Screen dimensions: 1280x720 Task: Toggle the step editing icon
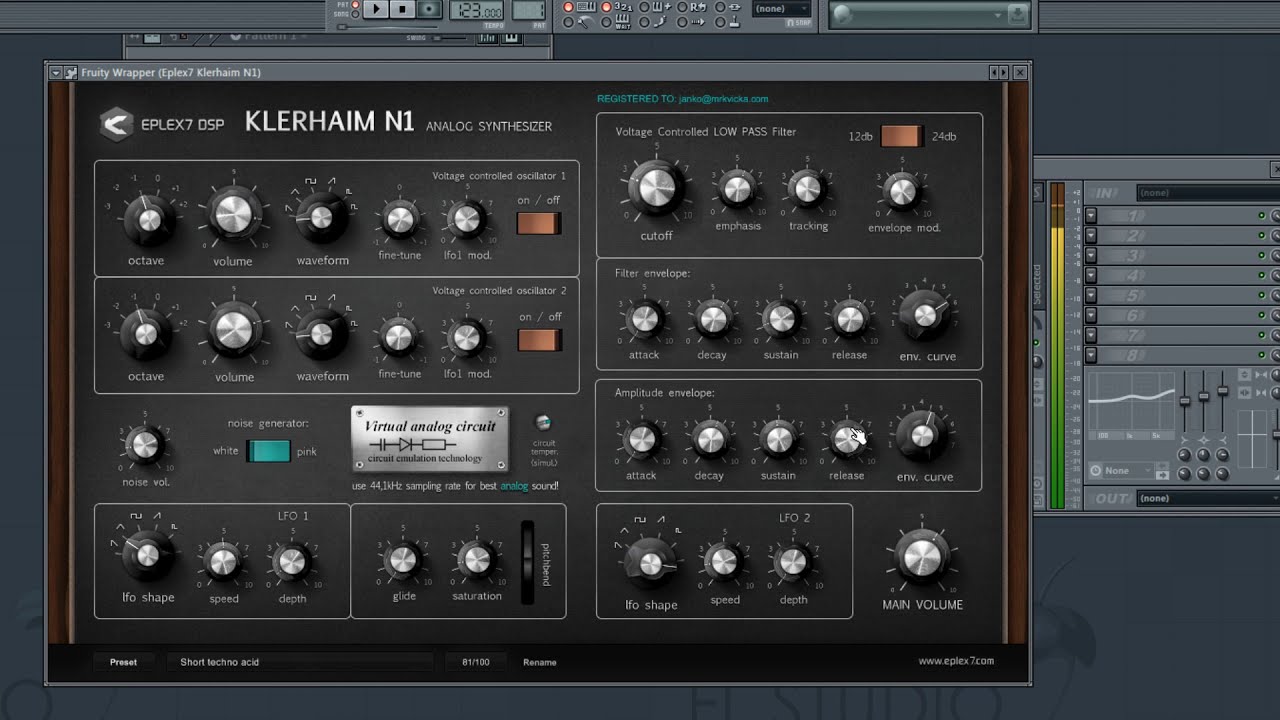(x=661, y=22)
